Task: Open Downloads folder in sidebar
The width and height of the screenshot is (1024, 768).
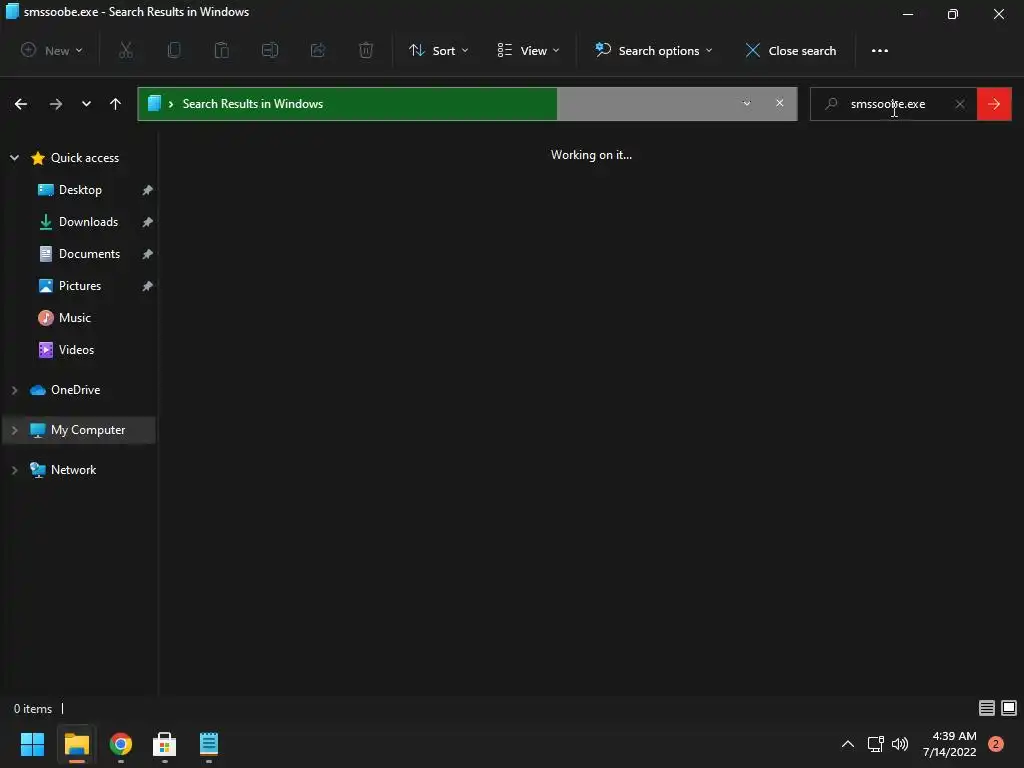Action: click(x=88, y=221)
